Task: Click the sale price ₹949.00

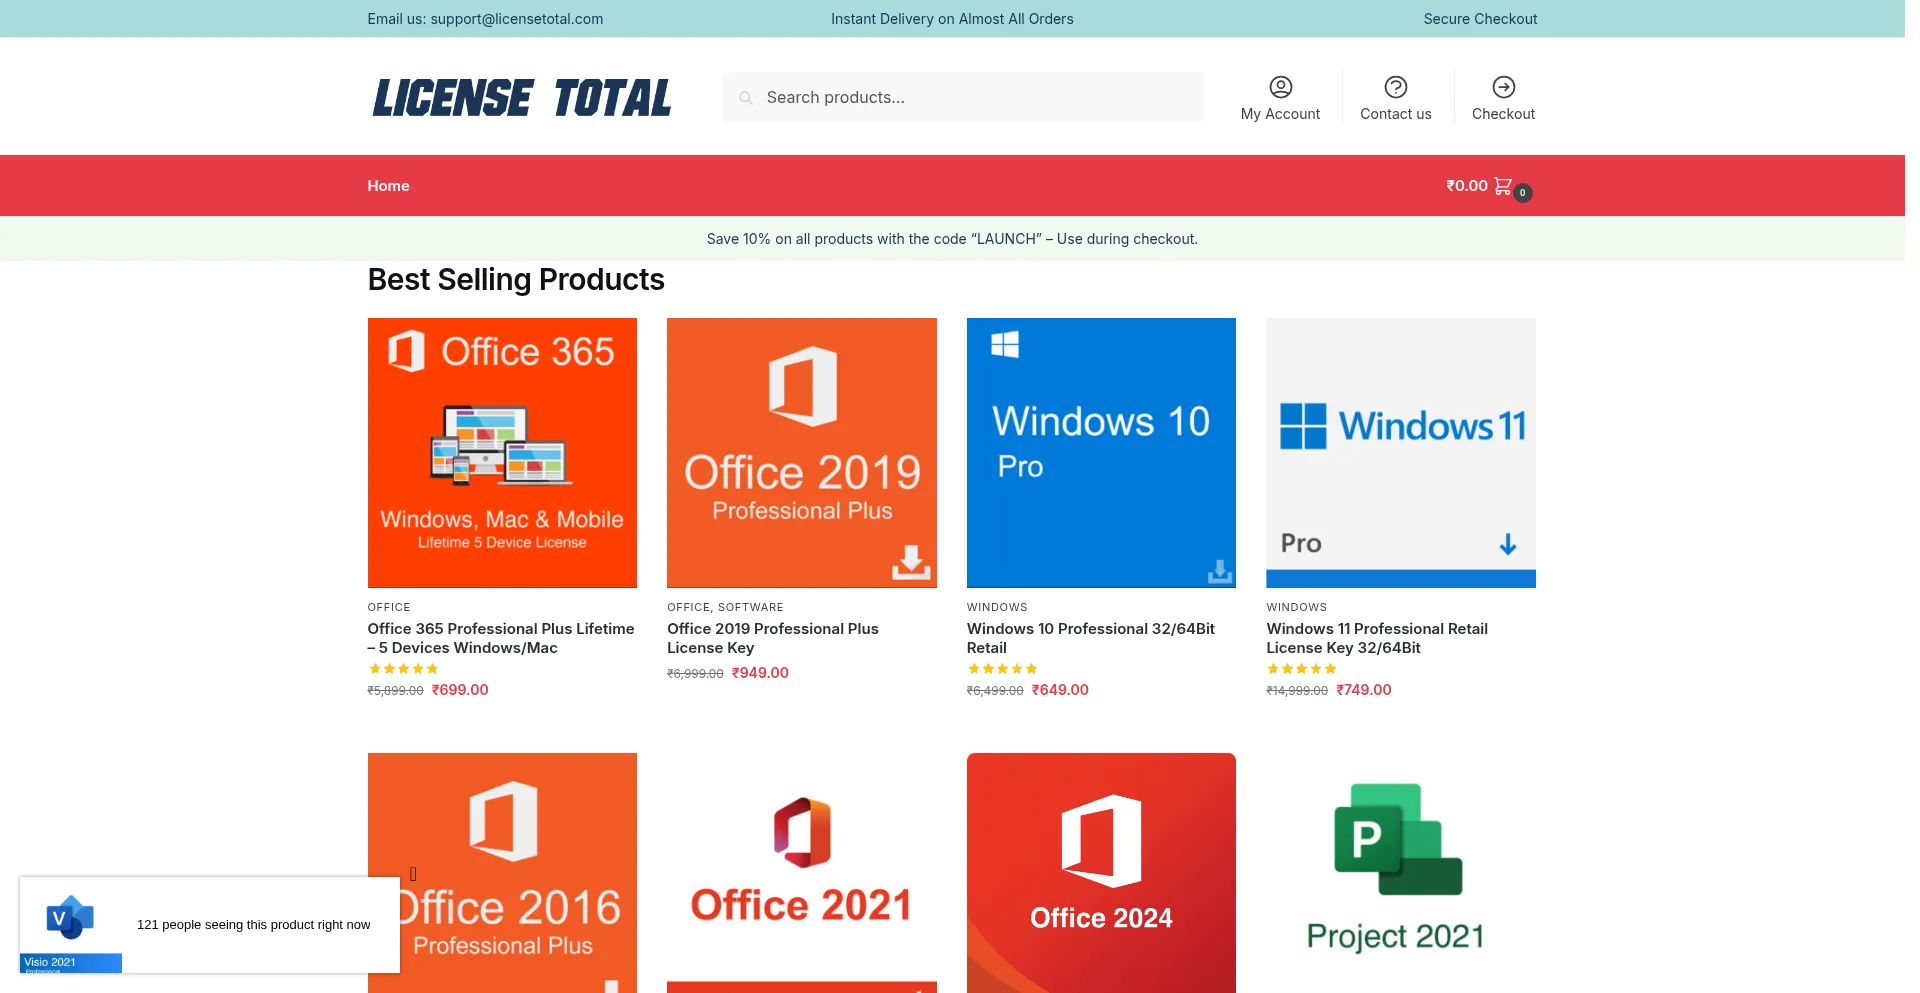Action: [x=760, y=673]
